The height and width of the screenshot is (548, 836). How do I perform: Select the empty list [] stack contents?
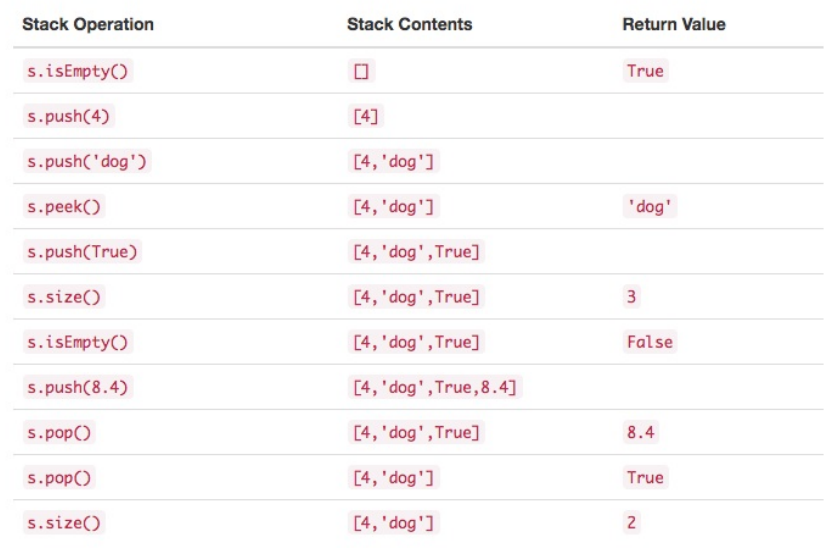pos(361,71)
